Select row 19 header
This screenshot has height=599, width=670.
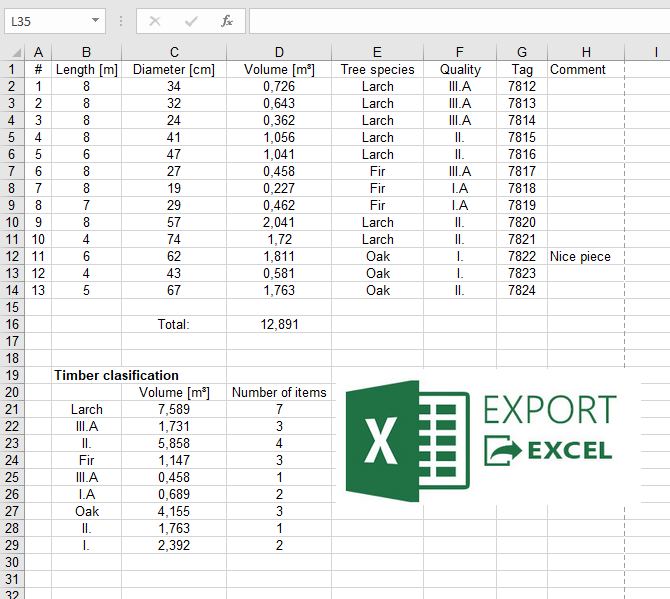coord(12,375)
